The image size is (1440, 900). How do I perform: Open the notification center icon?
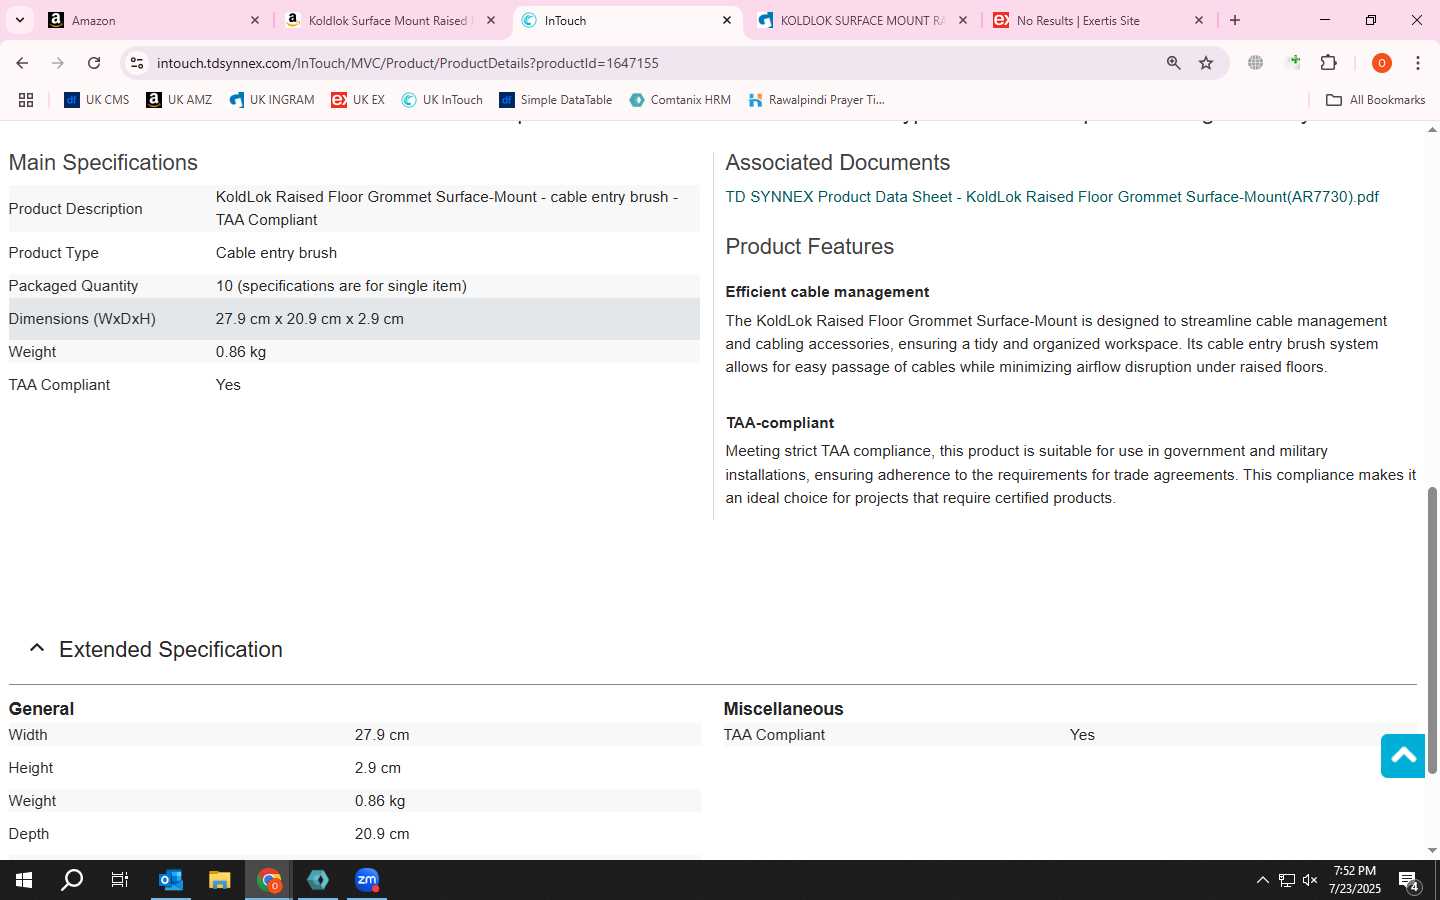[x=1409, y=881]
